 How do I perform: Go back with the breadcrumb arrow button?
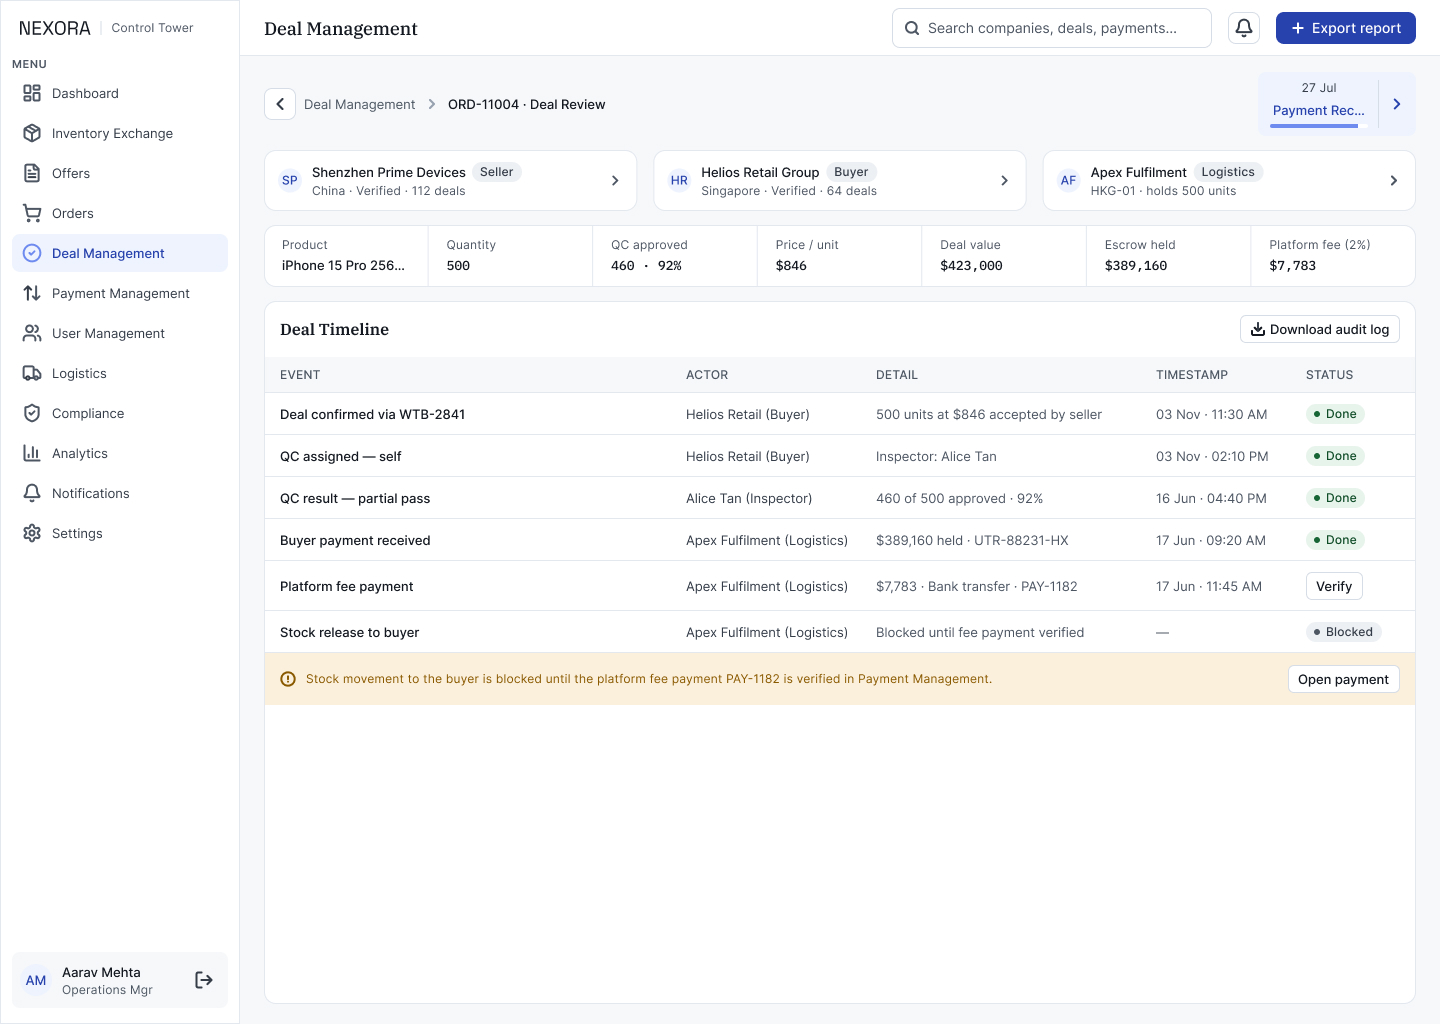pyautogui.click(x=280, y=104)
